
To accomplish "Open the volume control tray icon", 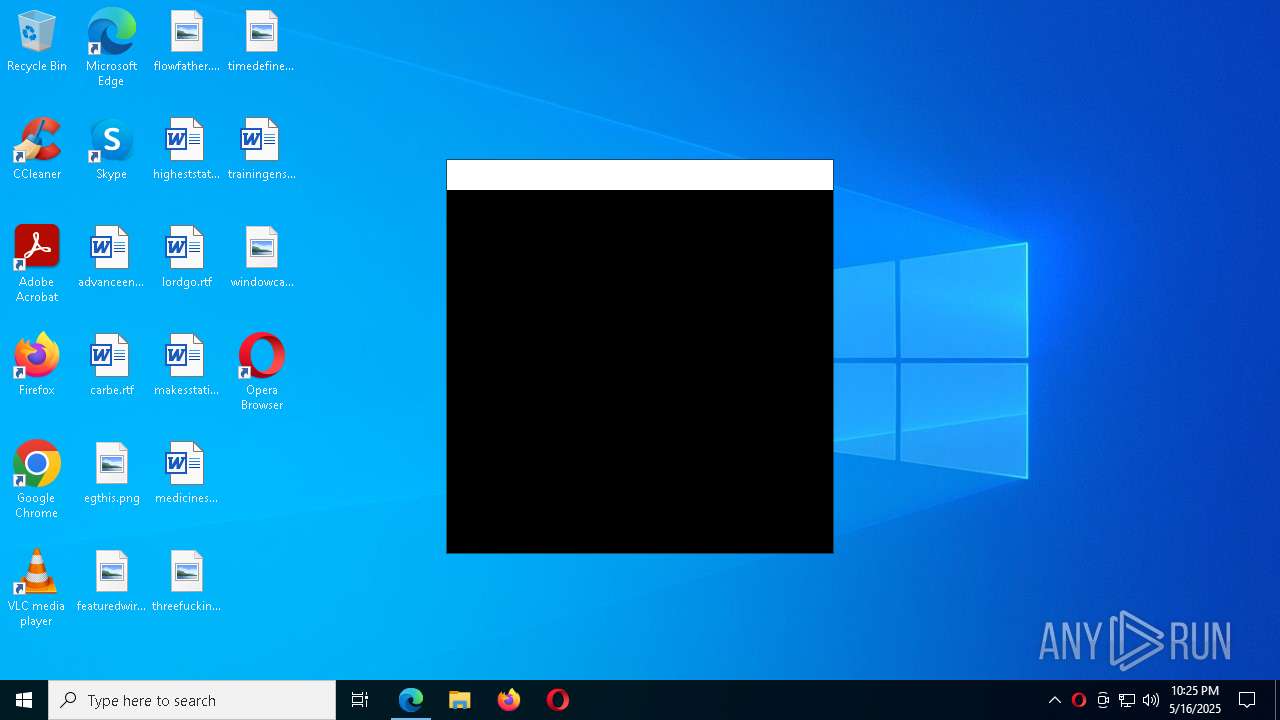I will pyautogui.click(x=1151, y=700).
